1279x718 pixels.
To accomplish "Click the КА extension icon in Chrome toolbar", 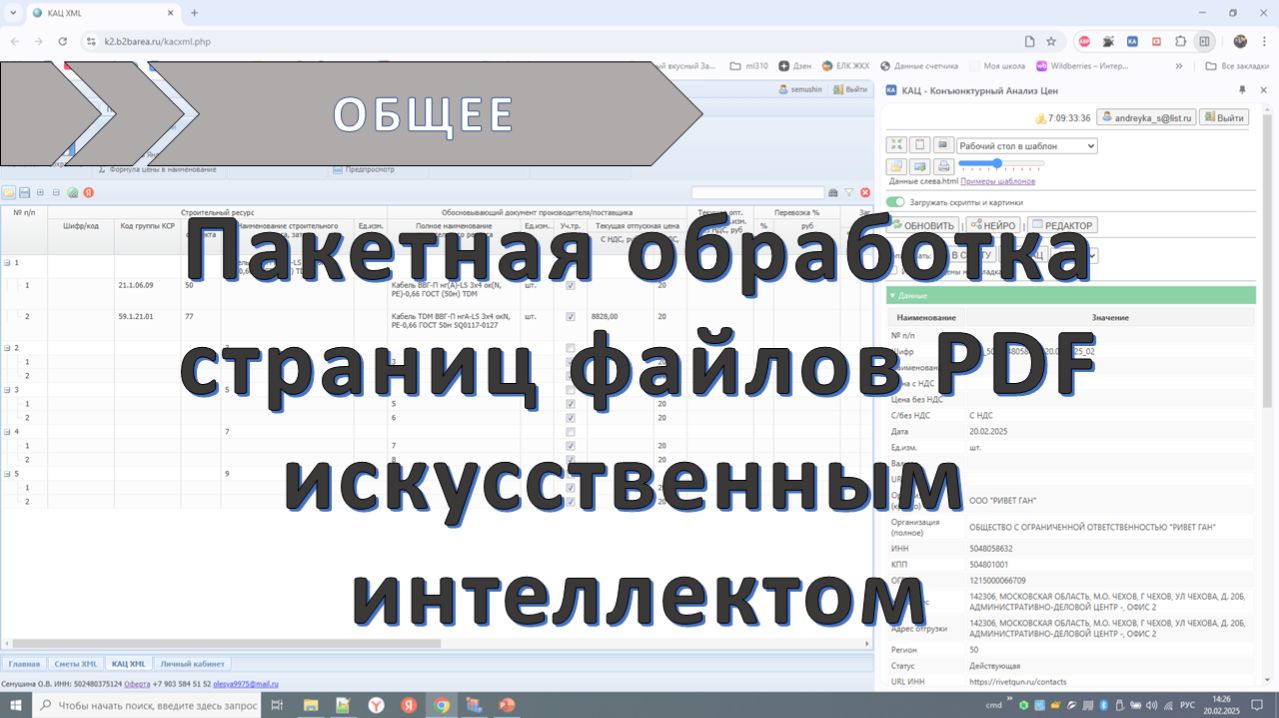I will click(x=1132, y=42).
